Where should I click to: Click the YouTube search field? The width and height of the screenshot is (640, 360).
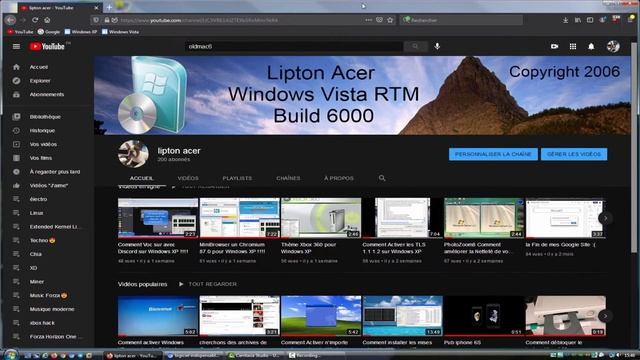click(x=293, y=47)
